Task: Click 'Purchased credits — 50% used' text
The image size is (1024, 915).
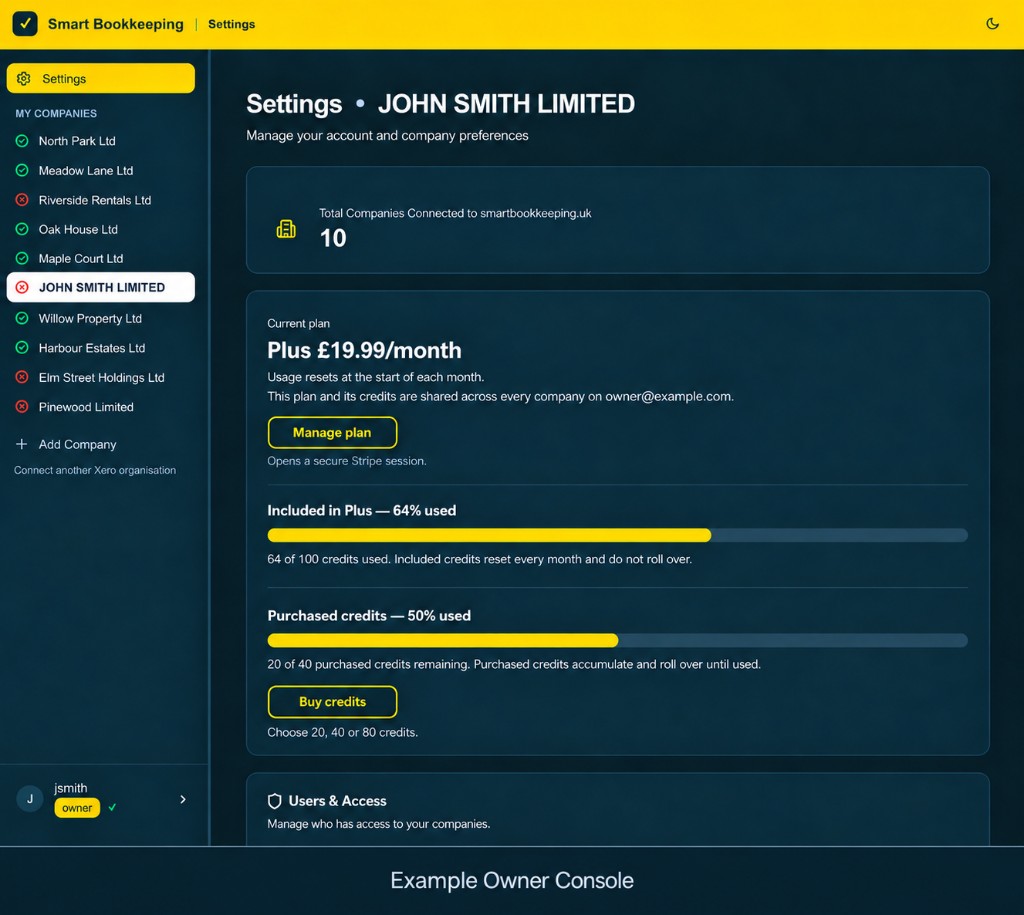Action: pos(369,616)
